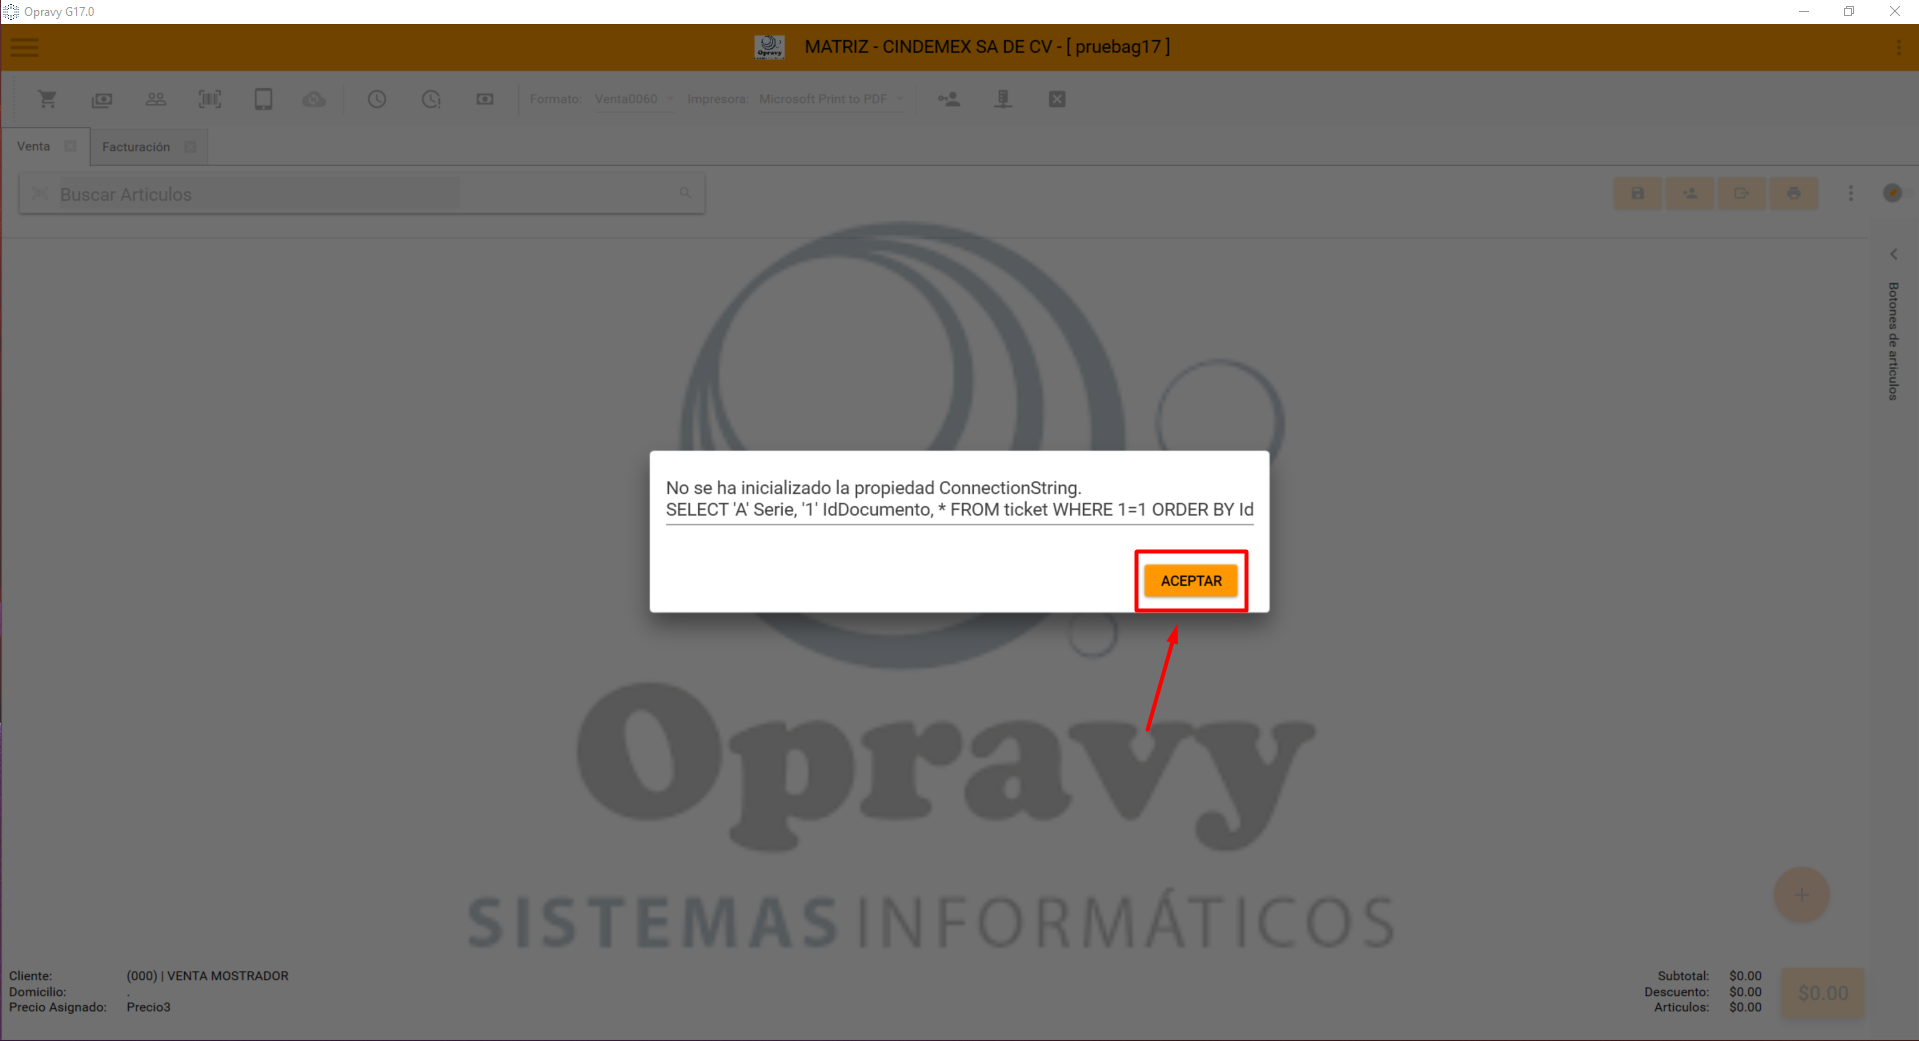The width and height of the screenshot is (1919, 1041).
Task: Close the Venta tab
Action: tap(70, 146)
